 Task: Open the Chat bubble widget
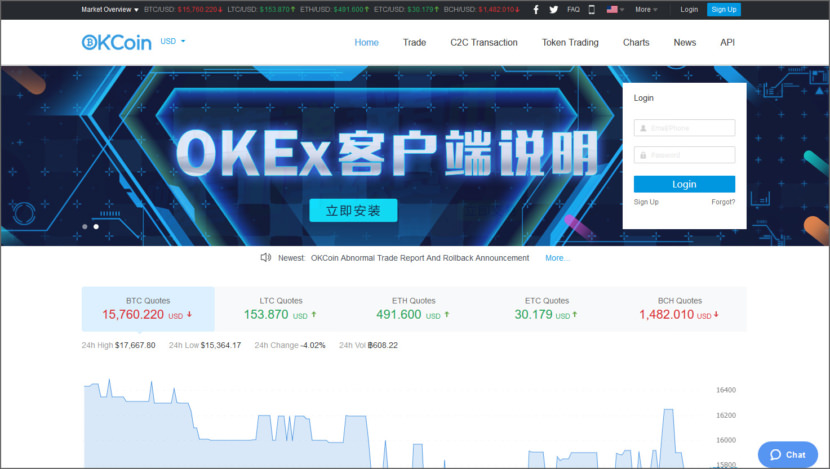(x=788, y=454)
